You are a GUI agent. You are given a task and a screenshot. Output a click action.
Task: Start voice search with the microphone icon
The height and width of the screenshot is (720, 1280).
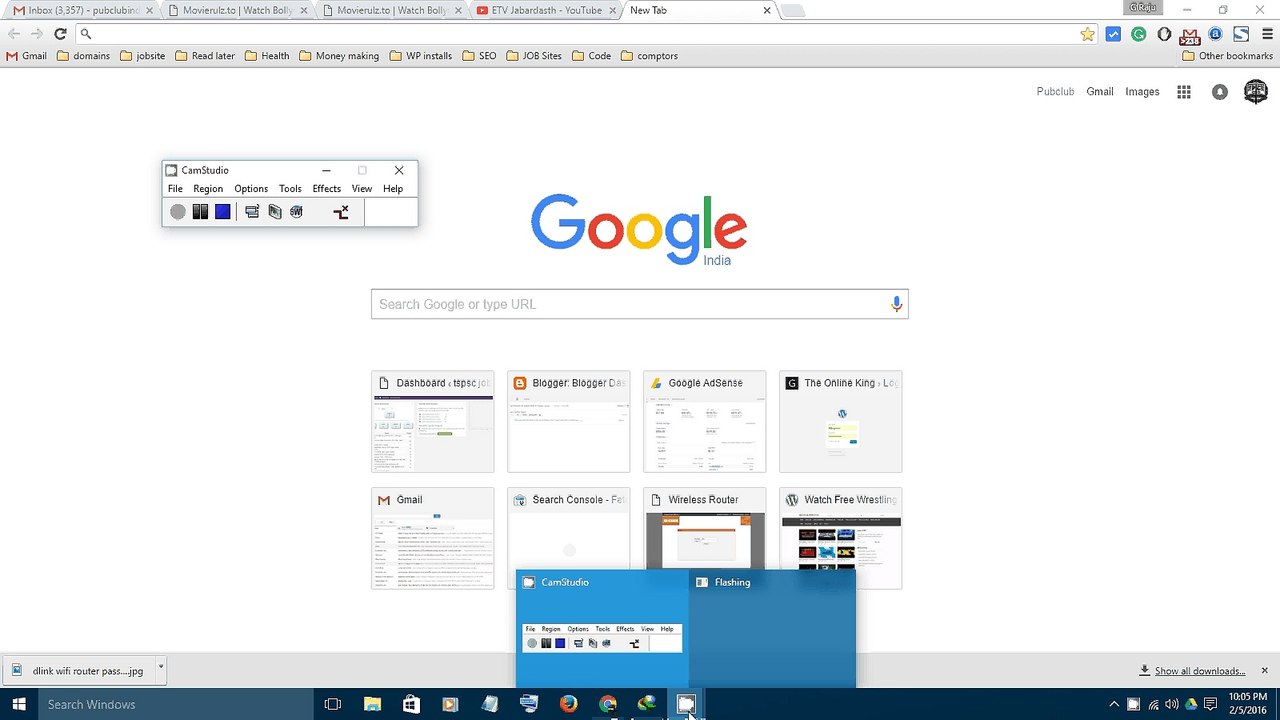tap(896, 304)
